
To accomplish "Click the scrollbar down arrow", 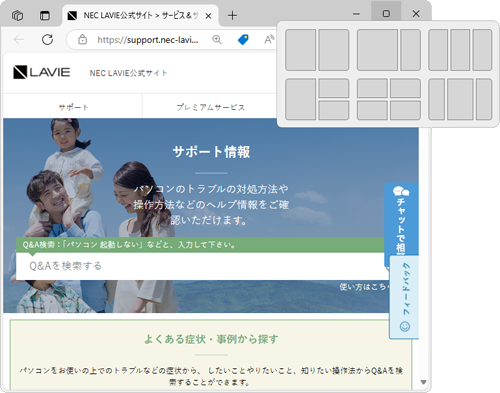I will (423, 382).
